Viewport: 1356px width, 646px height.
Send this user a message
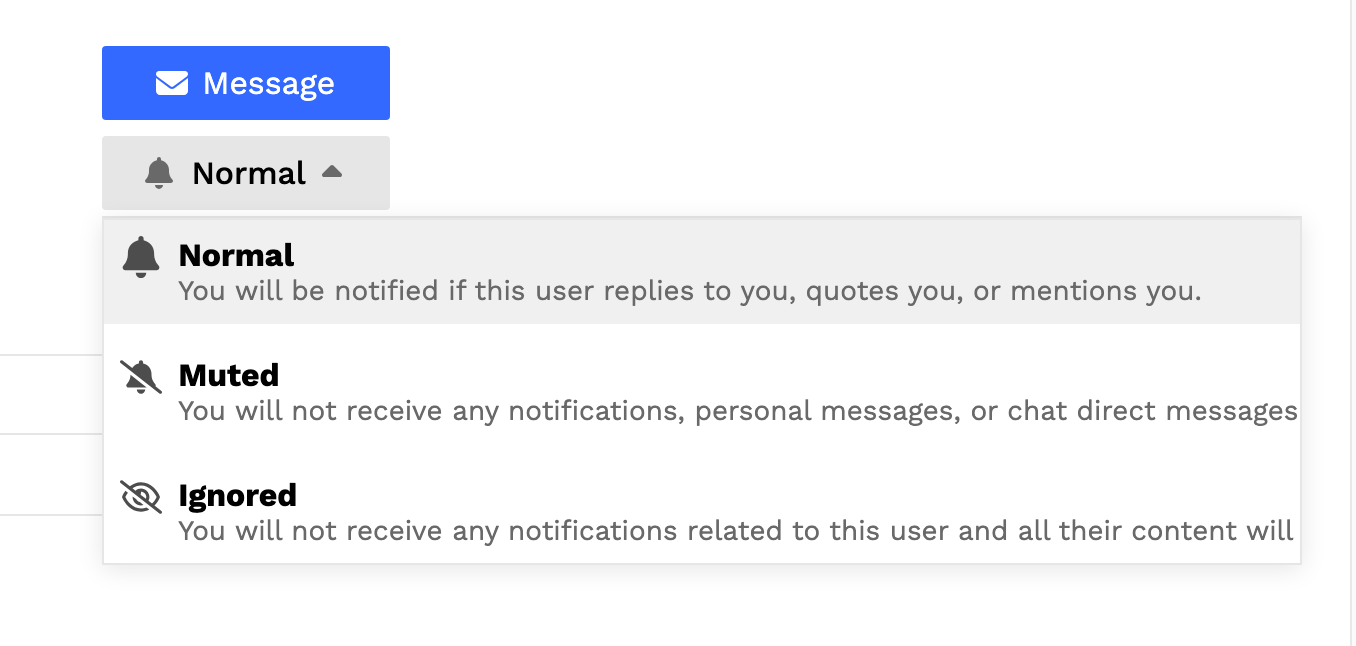[246, 83]
